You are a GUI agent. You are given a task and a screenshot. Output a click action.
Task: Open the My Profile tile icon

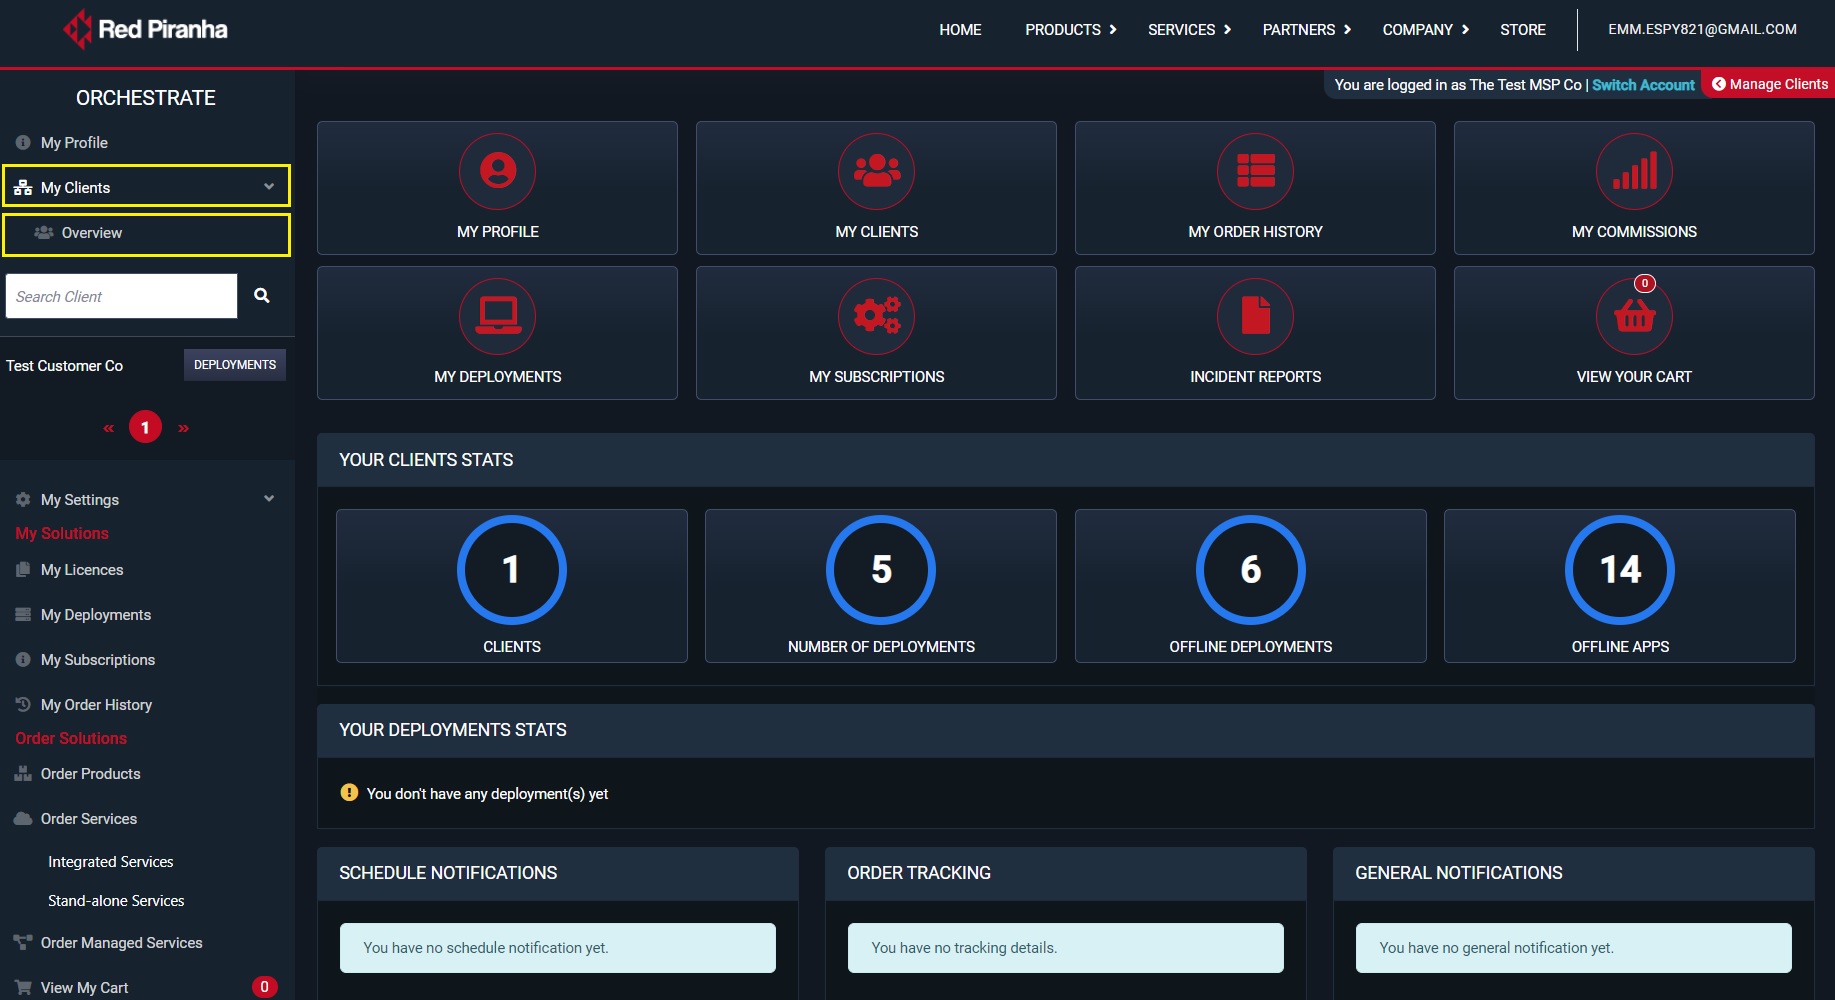tap(497, 171)
